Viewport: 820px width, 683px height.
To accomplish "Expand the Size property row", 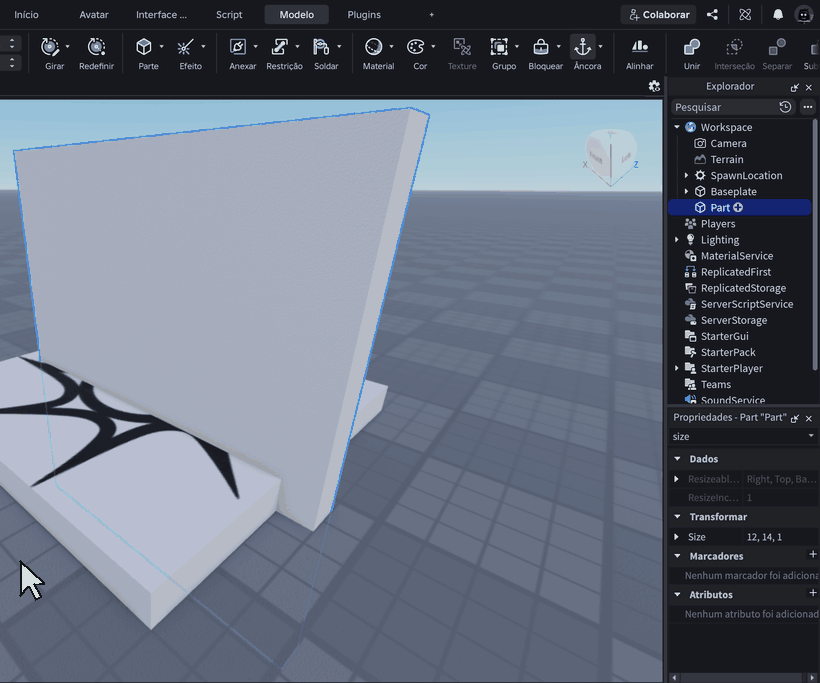I will pos(677,537).
